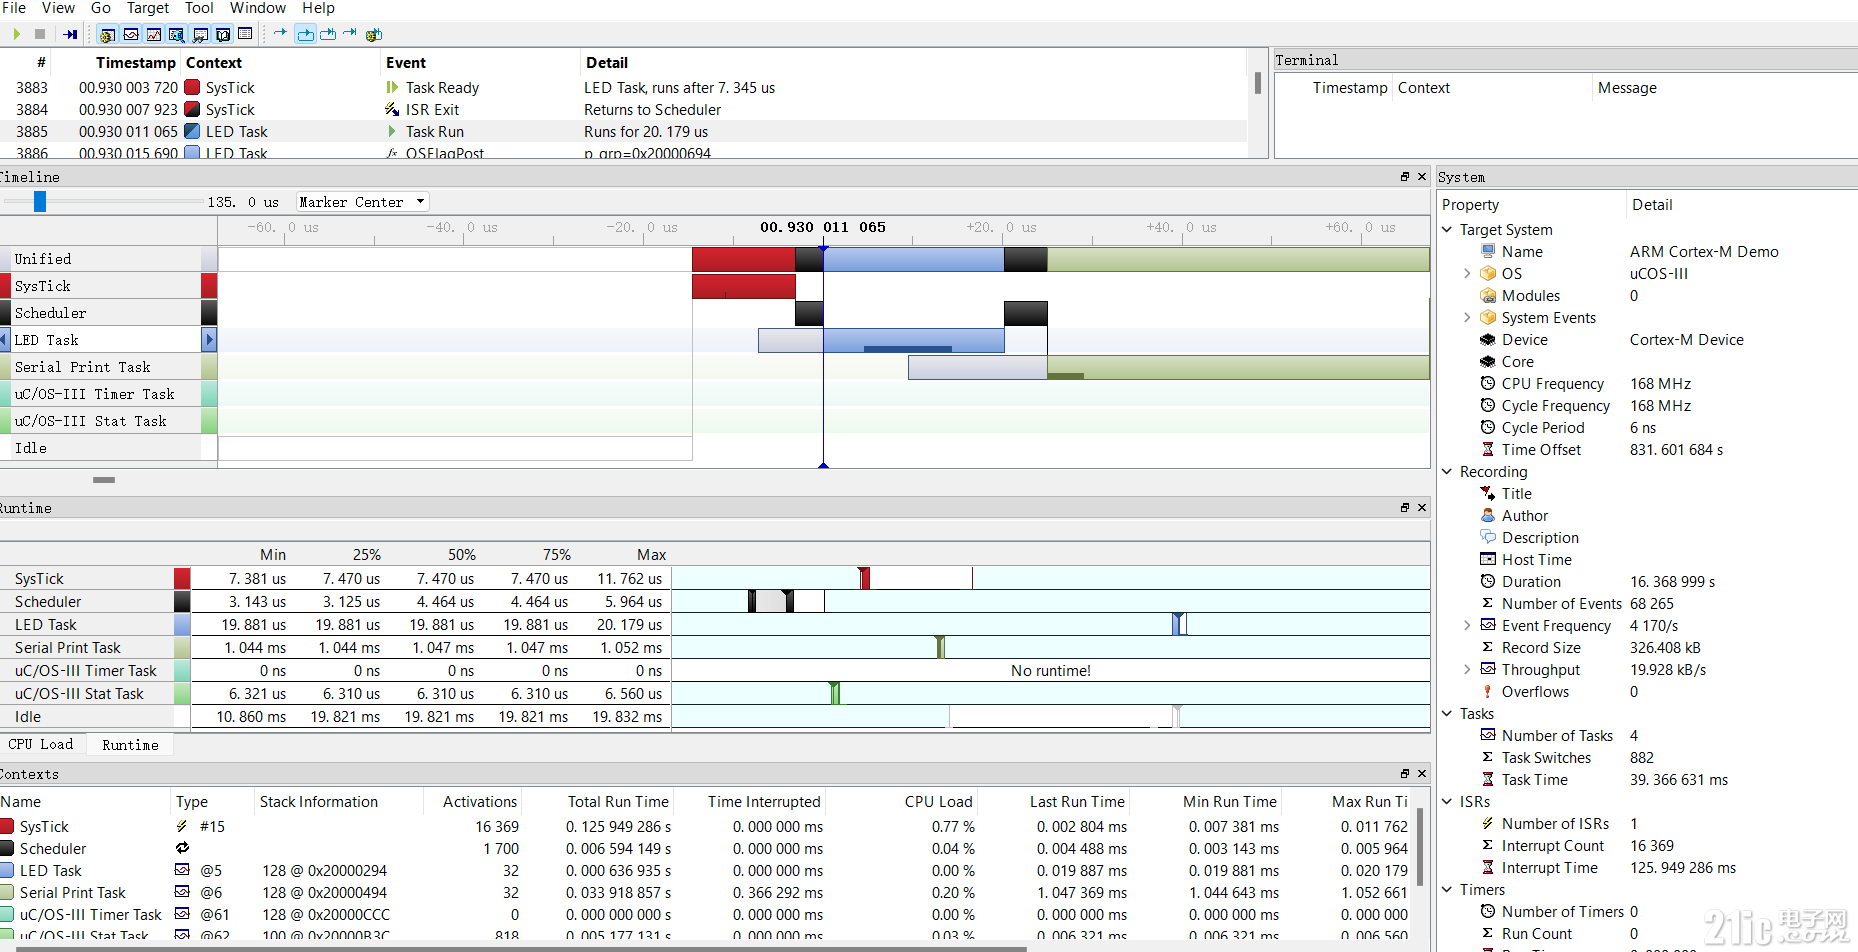The width and height of the screenshot is (1858, 952).
Task: Open the Window menu
Action: 258,8
